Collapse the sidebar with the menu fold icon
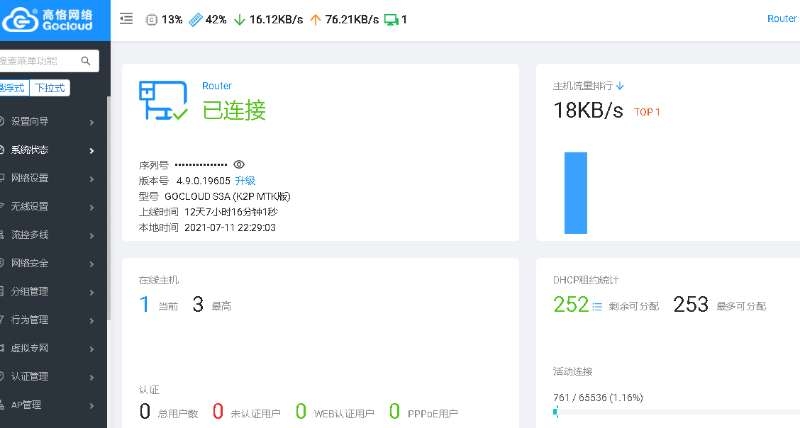This screenshot has width=800, height=428. coord(126,19)
